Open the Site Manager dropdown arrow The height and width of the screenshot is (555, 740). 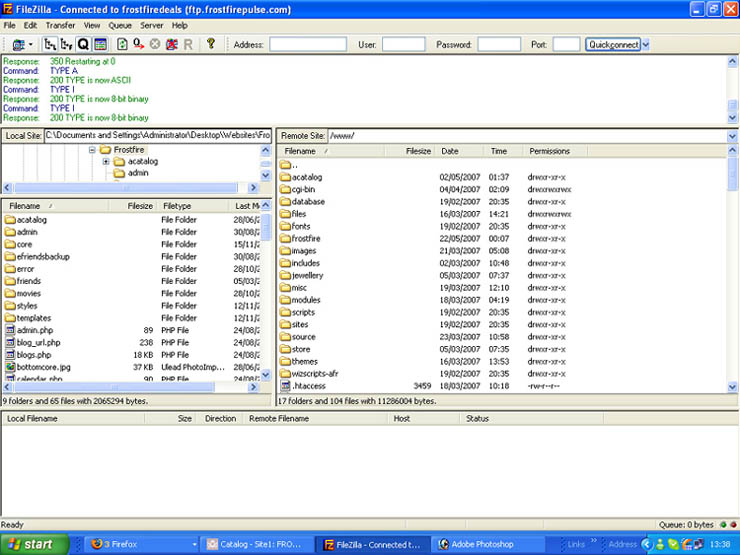click(31, 45)
